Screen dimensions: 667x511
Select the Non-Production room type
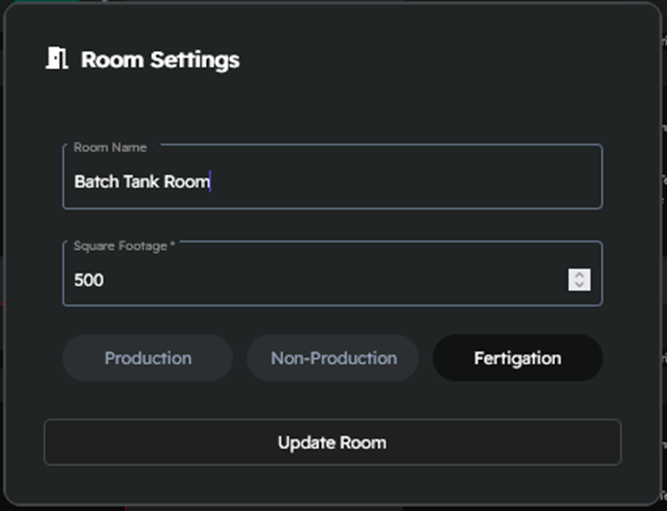click(x=333, y=358)
